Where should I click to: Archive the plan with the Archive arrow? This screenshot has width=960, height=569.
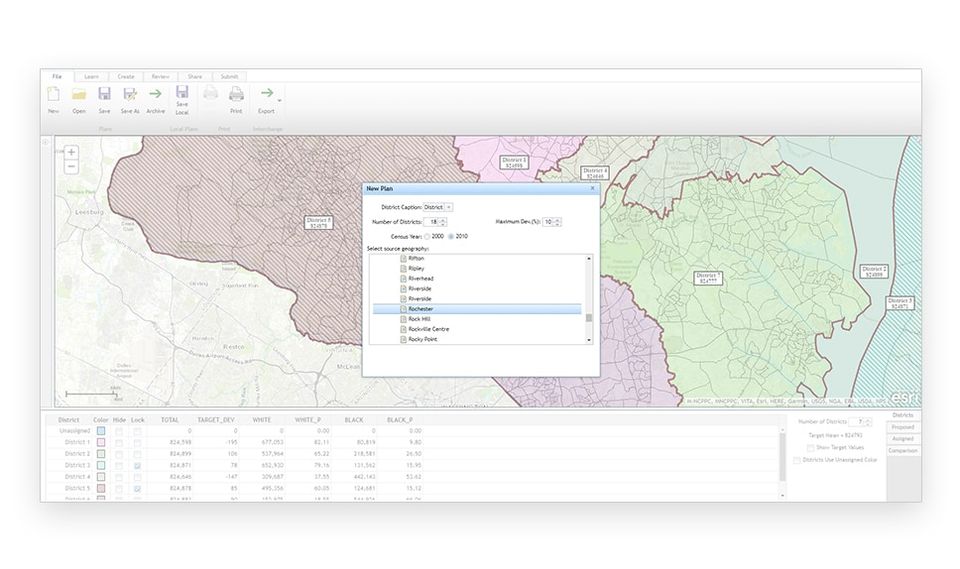pos(156,94)
